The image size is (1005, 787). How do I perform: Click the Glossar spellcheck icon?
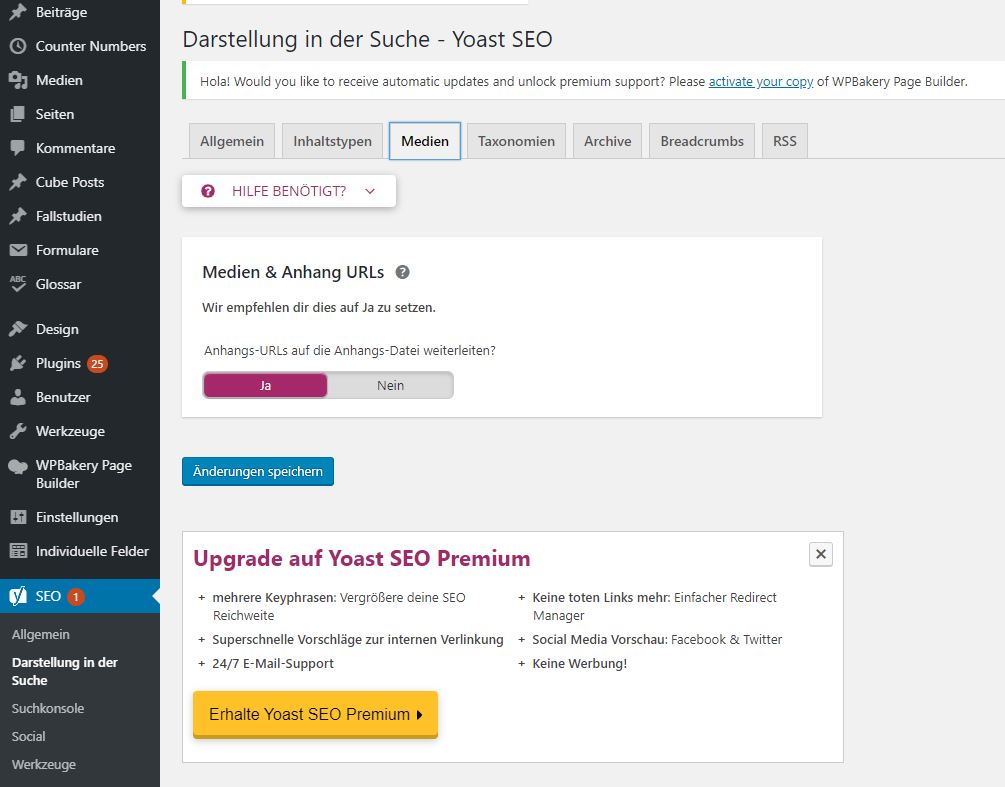click(x=18, y=284)
